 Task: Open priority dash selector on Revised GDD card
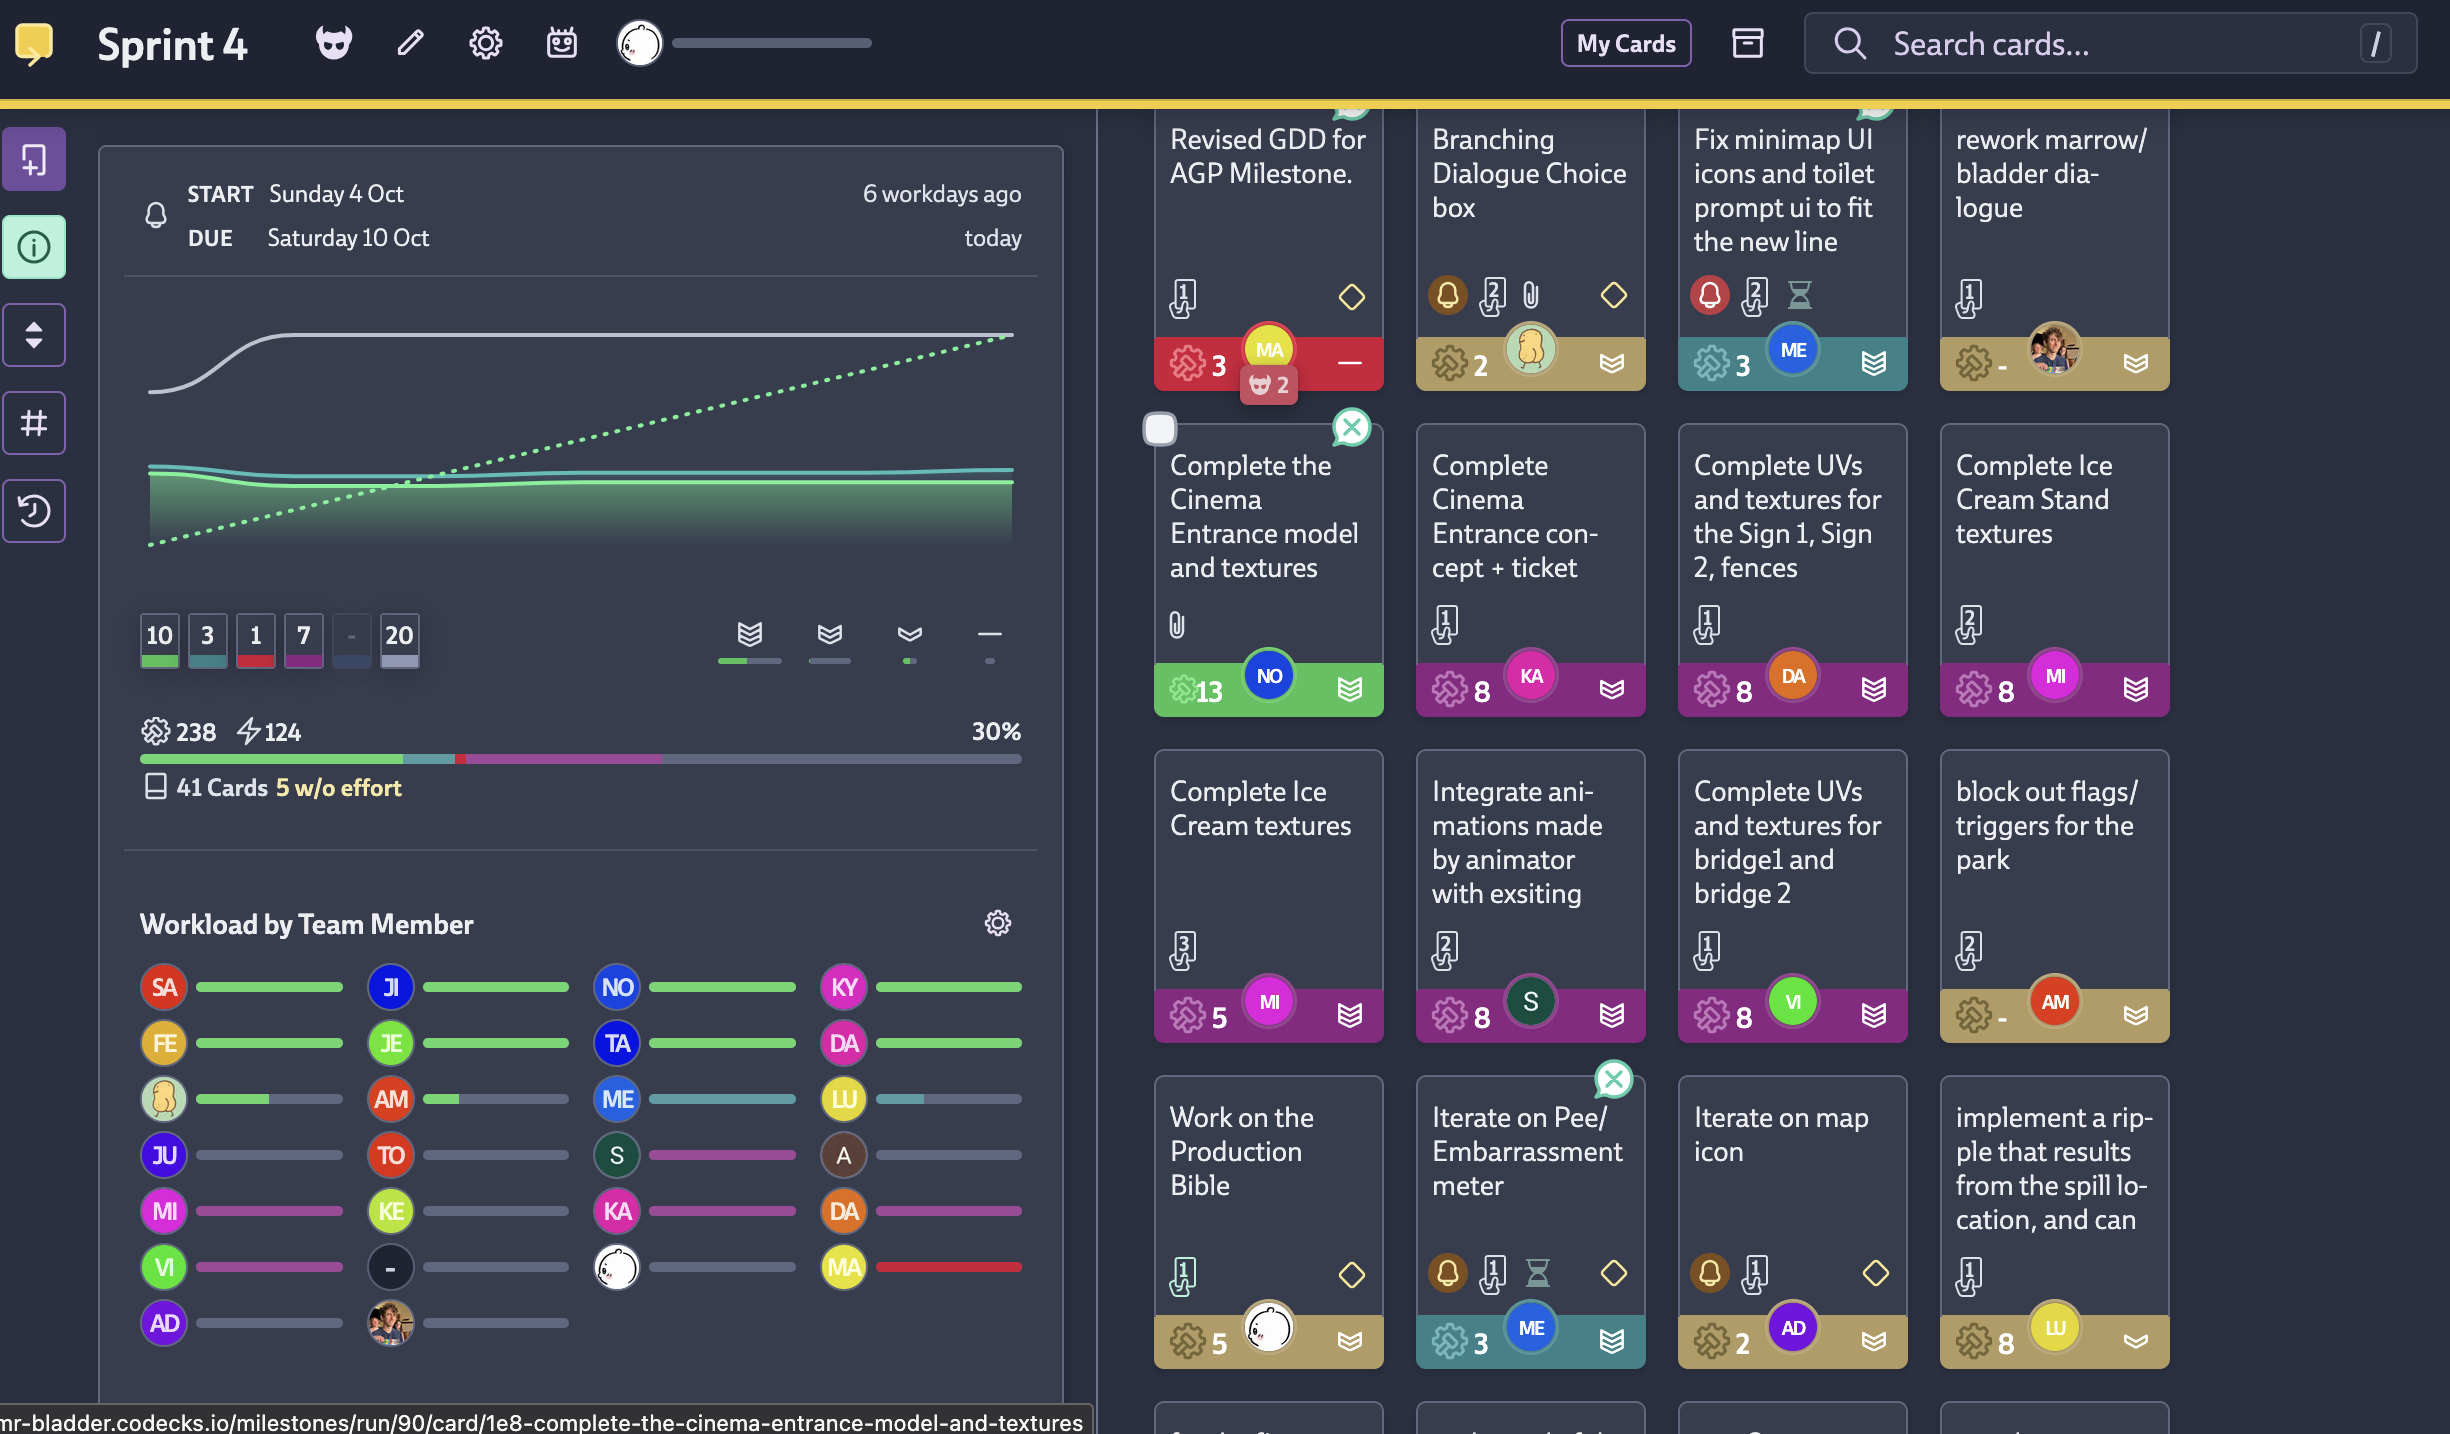point(1350,363)
